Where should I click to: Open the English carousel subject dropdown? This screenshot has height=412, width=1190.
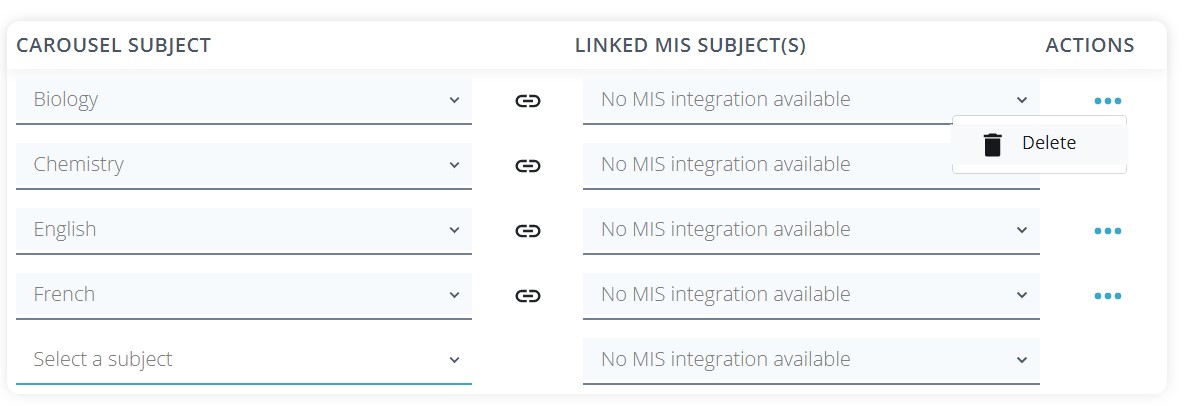(244, 230)
